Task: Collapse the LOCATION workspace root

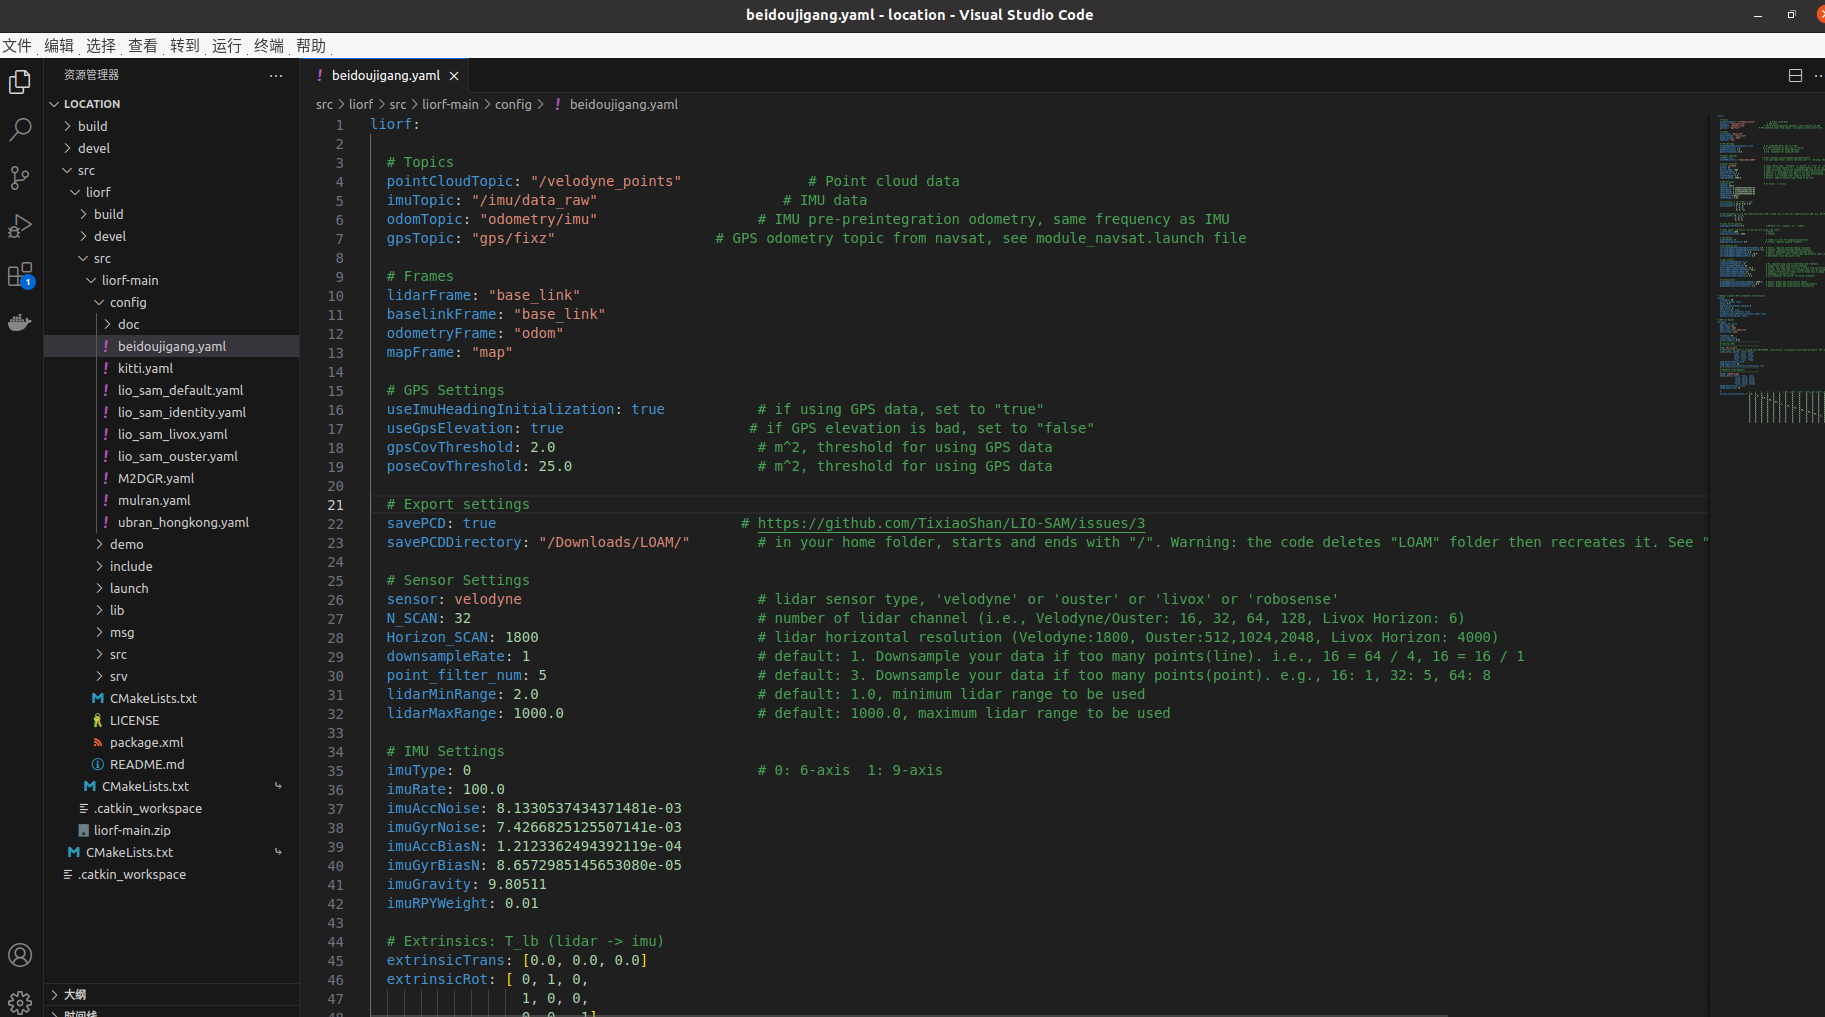Action: click(91, 104)
